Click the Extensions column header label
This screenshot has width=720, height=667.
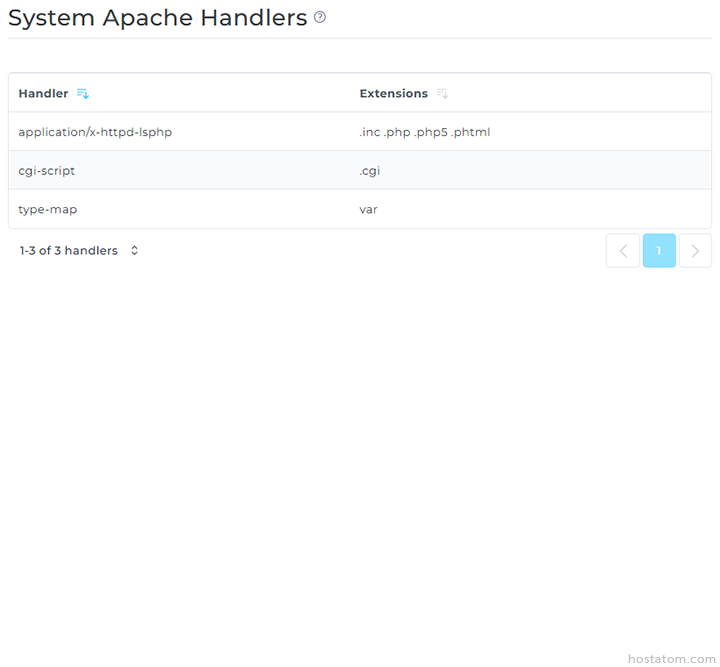click(x=393, y=94)
